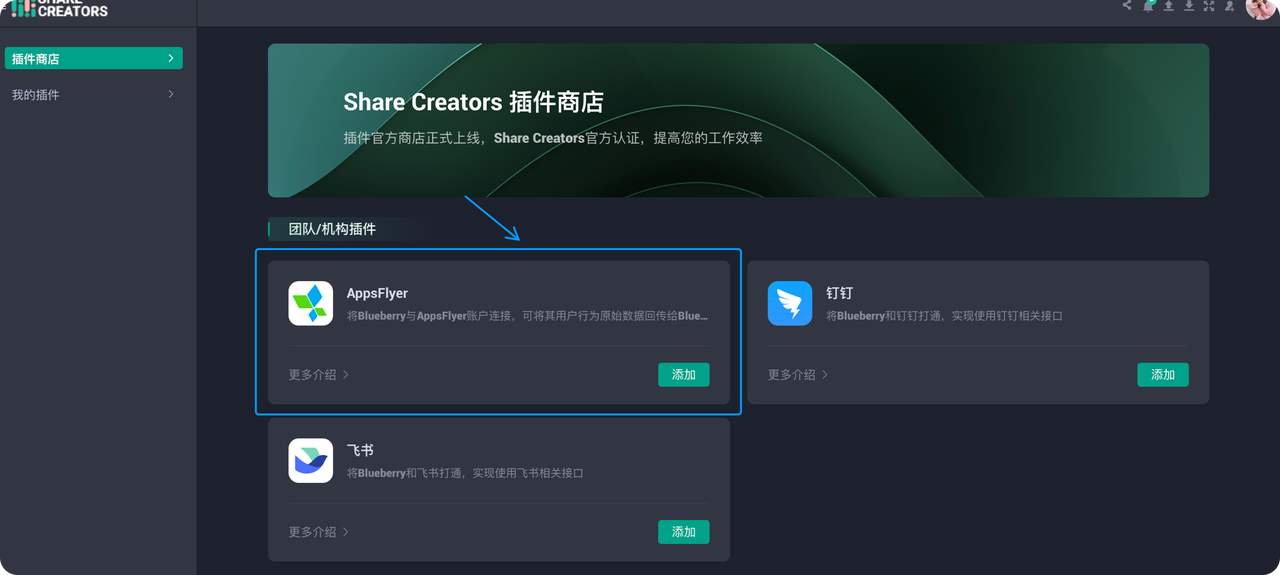Expand the 我的插件 chevron
1280x575 pixels.
(x=171, y=95)
